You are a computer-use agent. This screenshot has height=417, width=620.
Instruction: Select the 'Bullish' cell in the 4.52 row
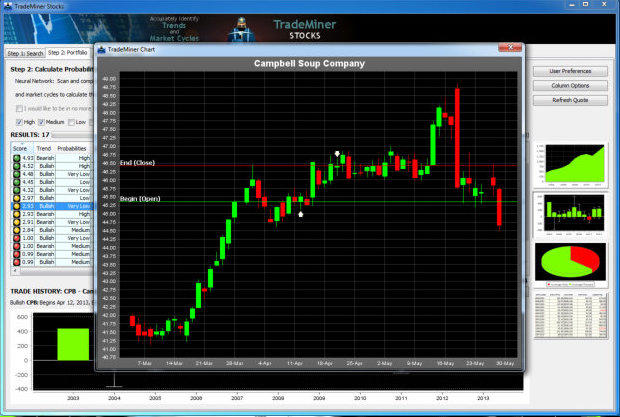[x=46, y=166]
